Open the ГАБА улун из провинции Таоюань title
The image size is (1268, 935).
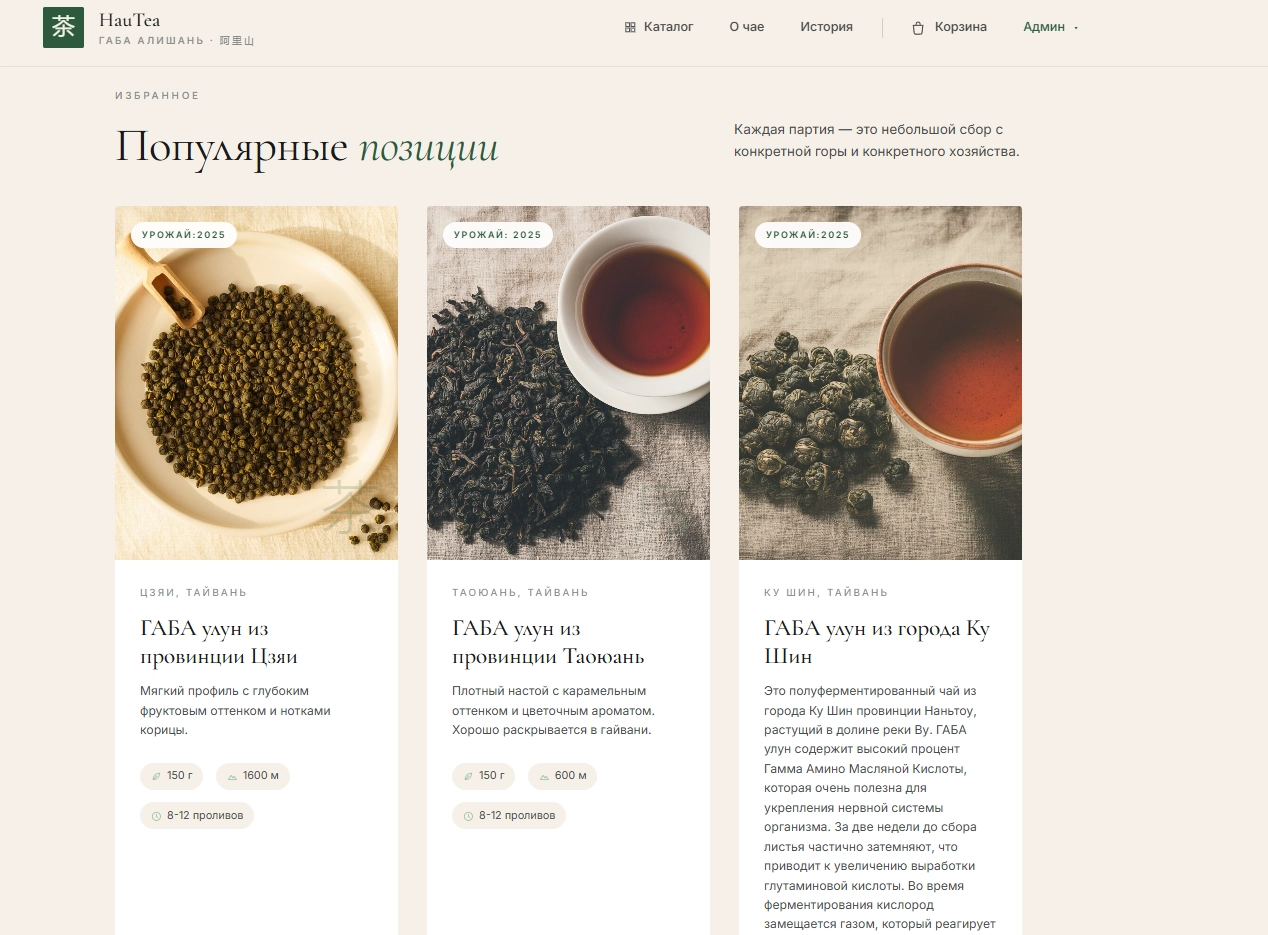[548, 643]
